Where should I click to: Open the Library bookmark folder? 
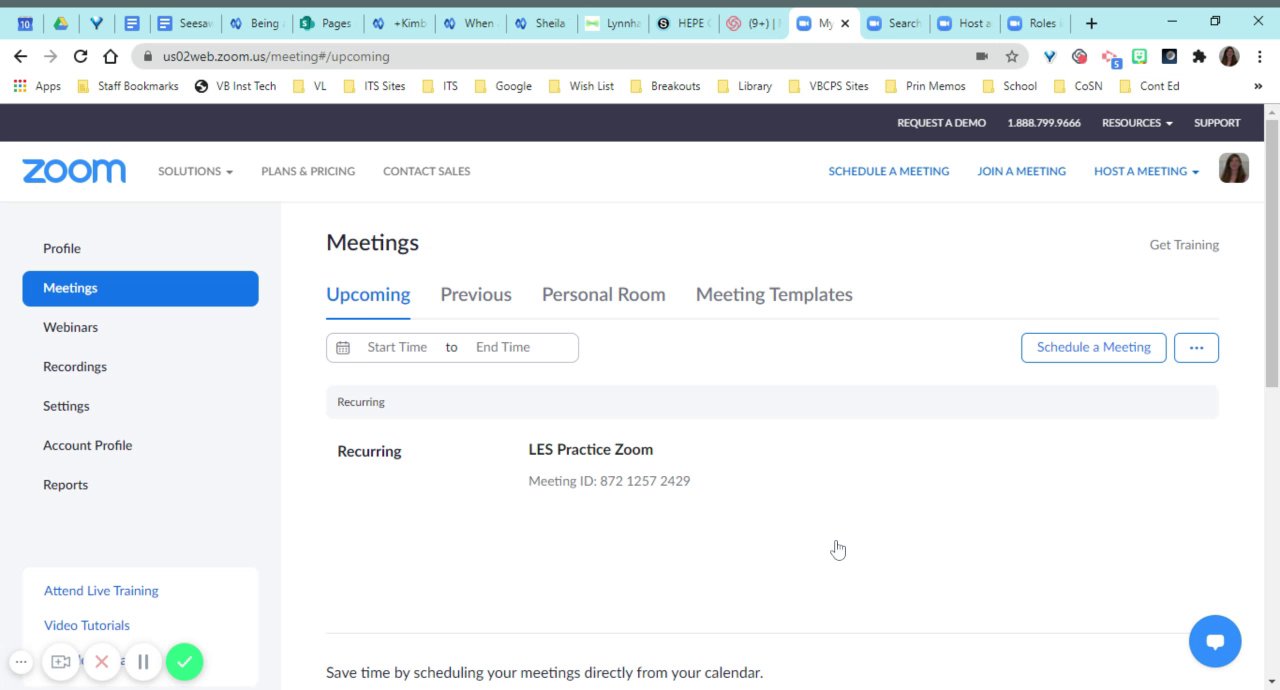pos(744,86)
